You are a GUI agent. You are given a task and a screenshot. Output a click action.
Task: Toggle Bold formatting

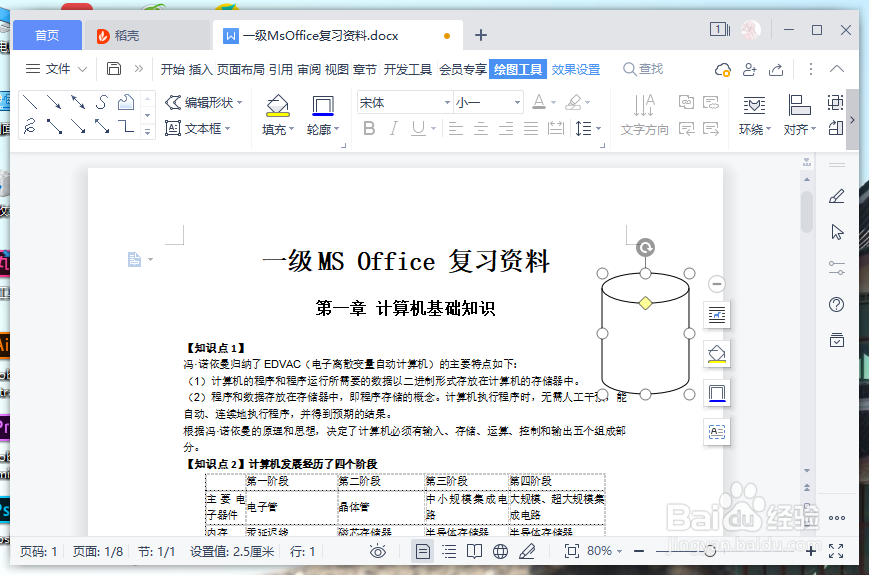click(x=369, y=129)
